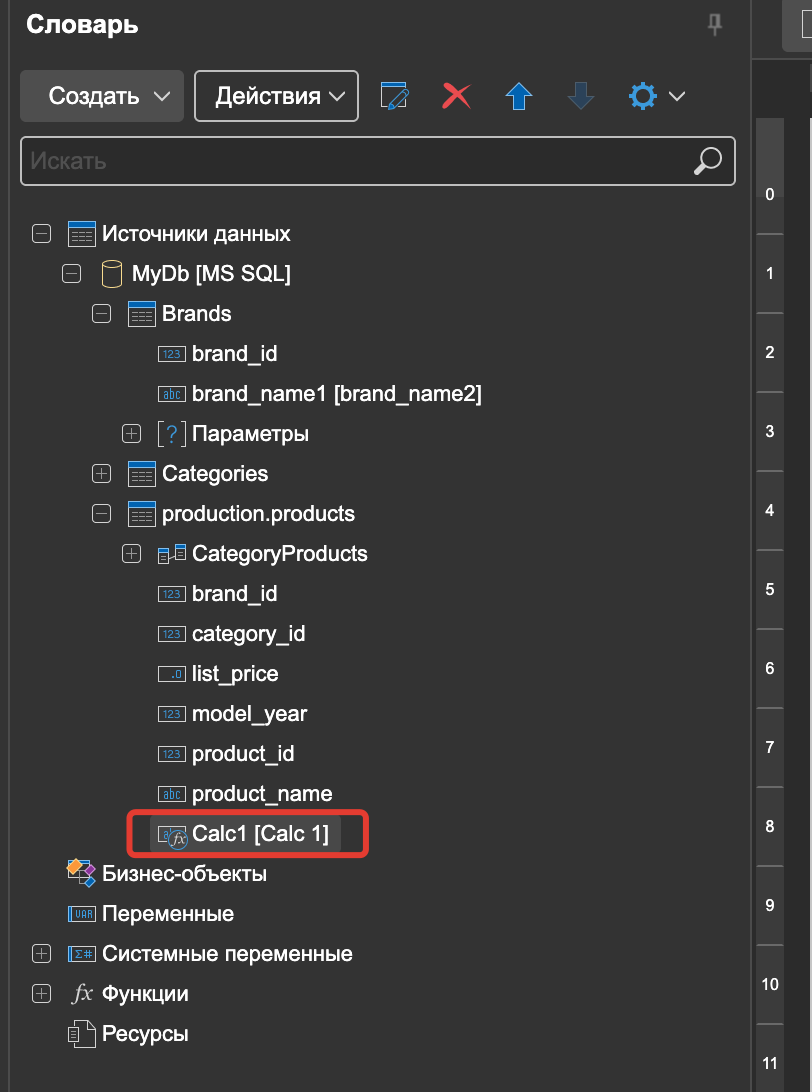This screenshot has height=1092, width=812.
Task: Pin the Словарь panel with pushpin icon
Action: [715, 25]
